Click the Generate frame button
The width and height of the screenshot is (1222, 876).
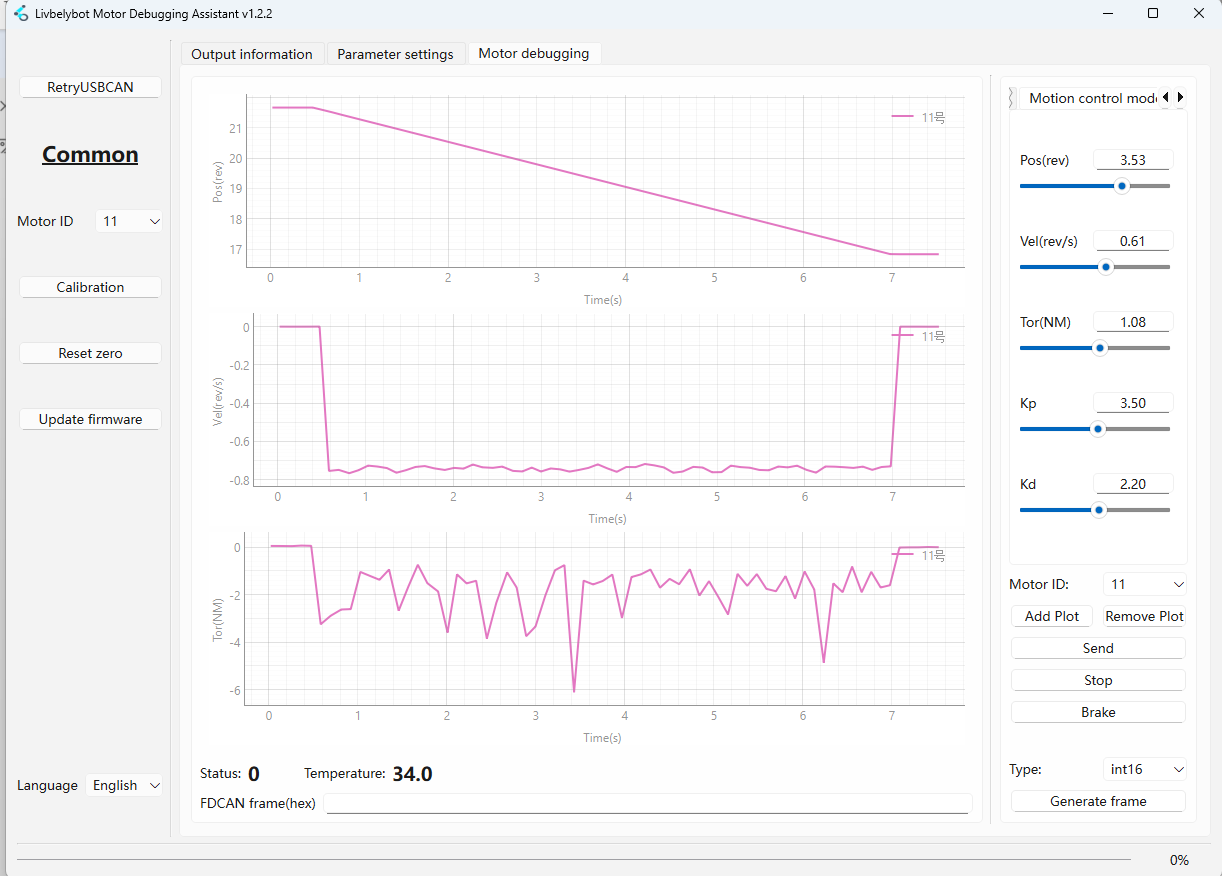1098,801
